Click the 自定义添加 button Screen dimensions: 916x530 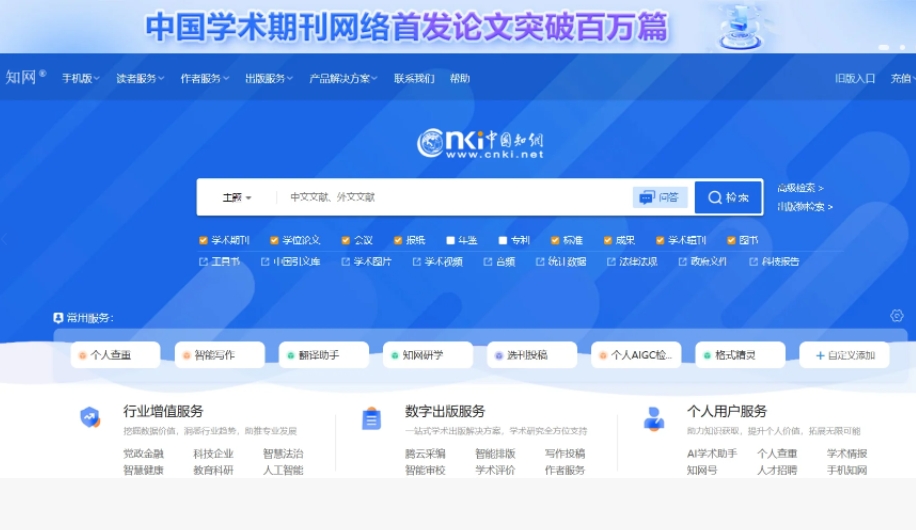(x=844, y=355)
